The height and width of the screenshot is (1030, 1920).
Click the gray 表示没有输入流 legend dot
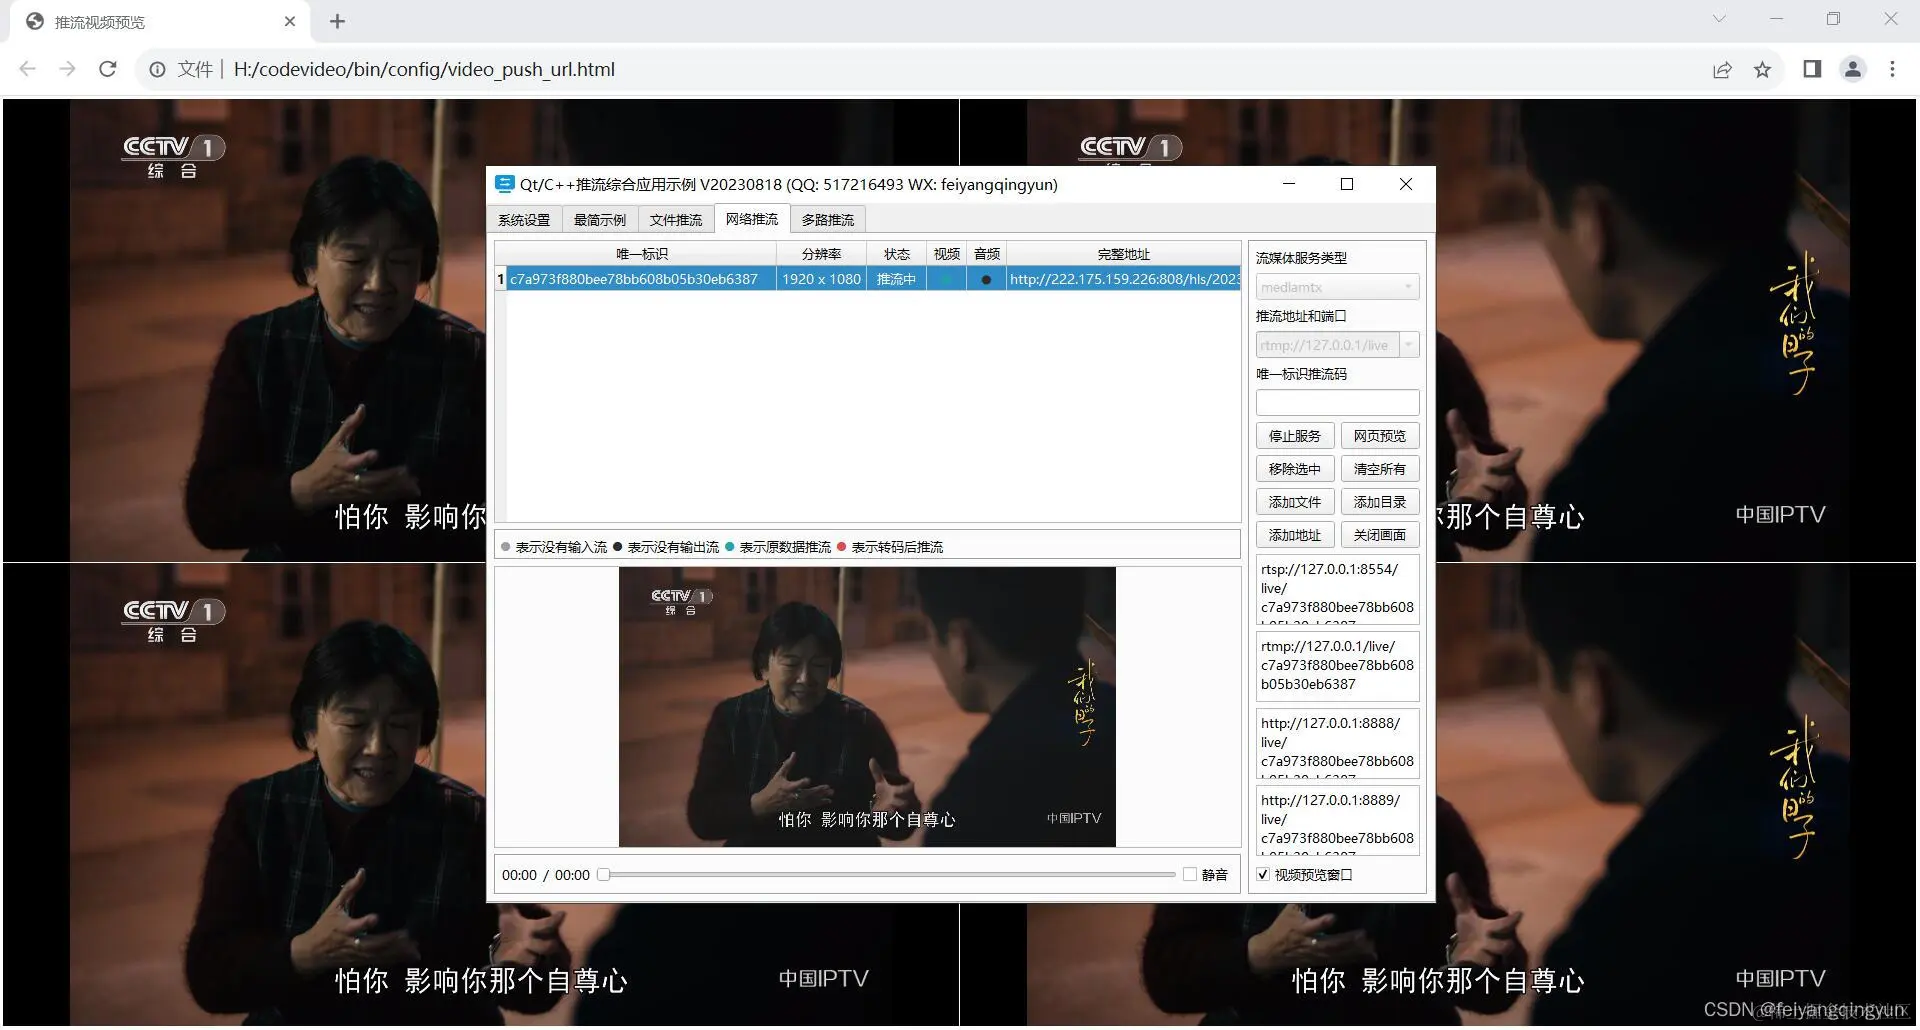506,547
